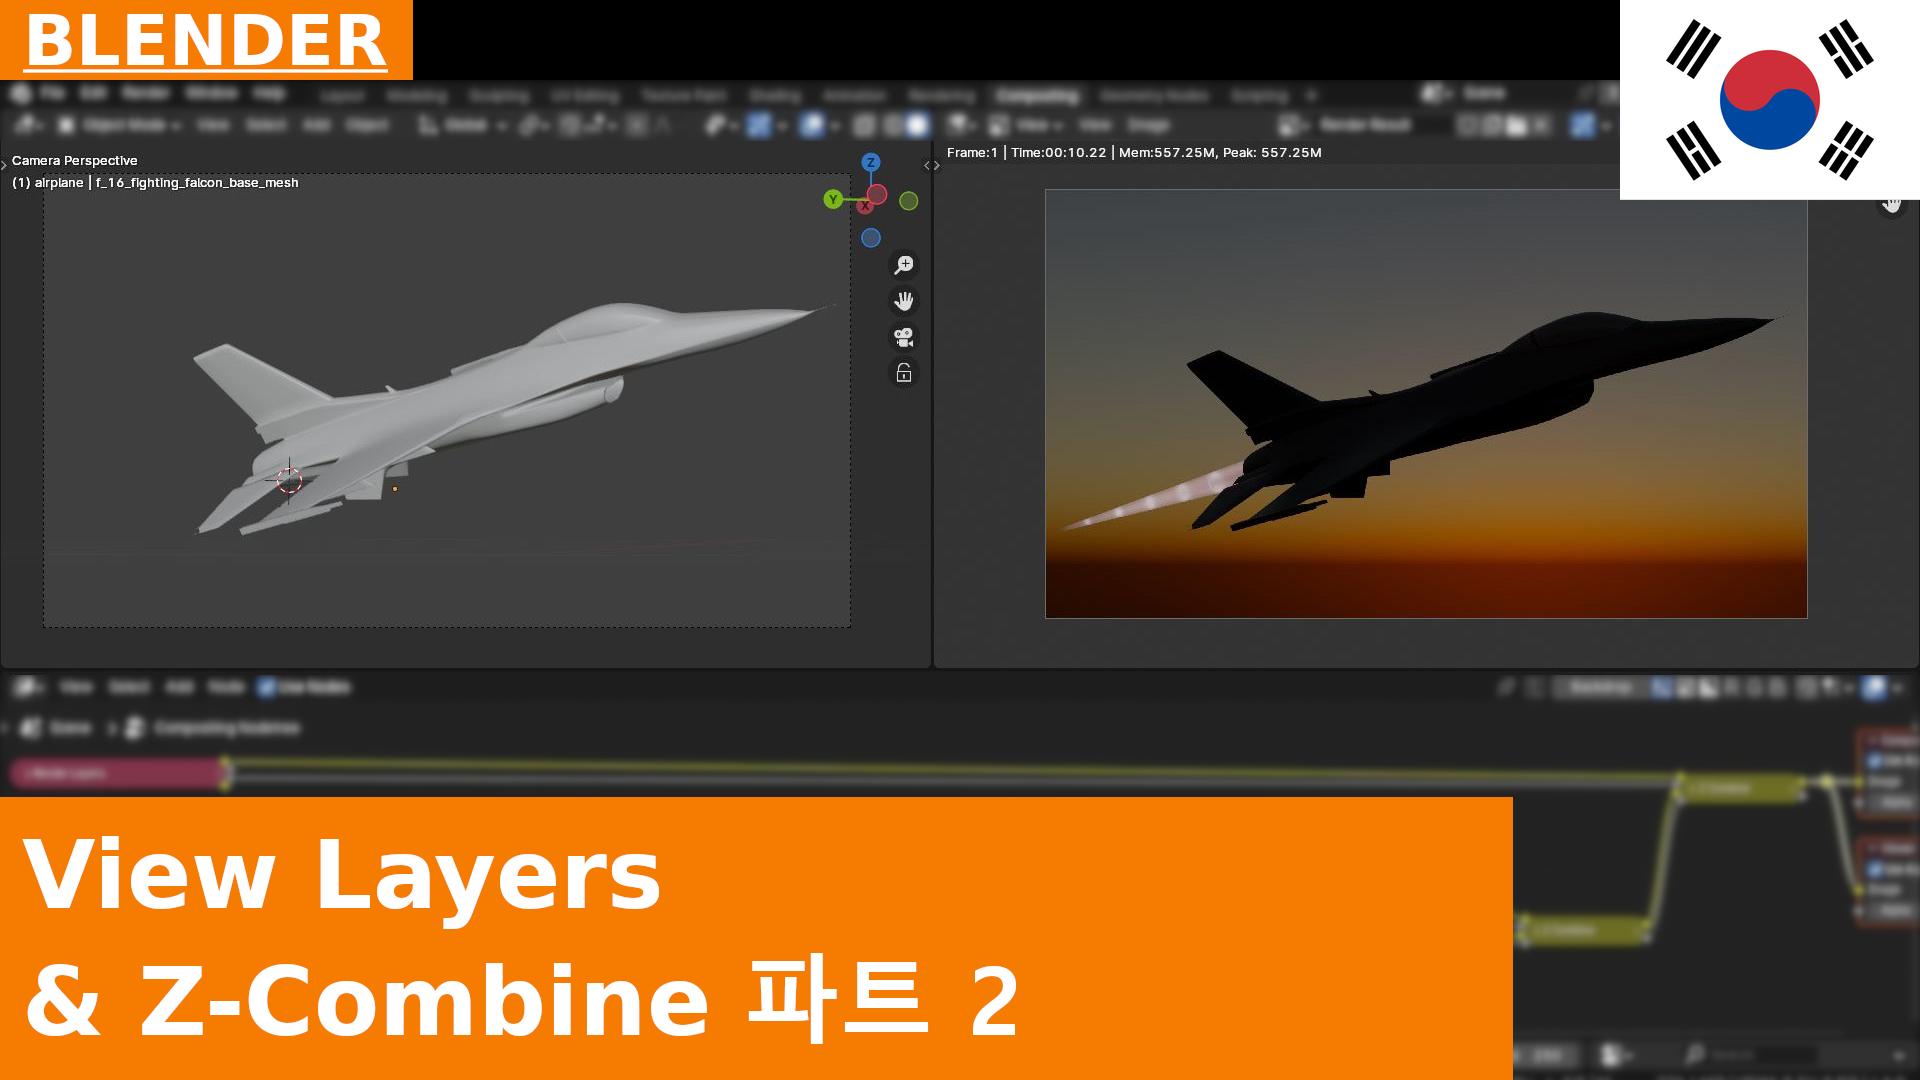Click the Blender logo icon in top bar

[21, 94]
